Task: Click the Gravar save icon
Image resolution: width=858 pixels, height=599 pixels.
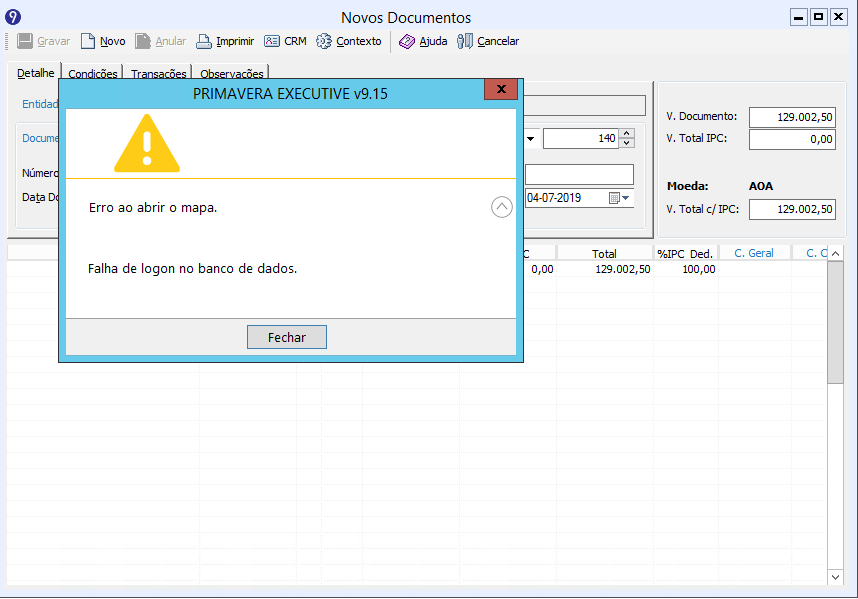Action: click(25, 42)
